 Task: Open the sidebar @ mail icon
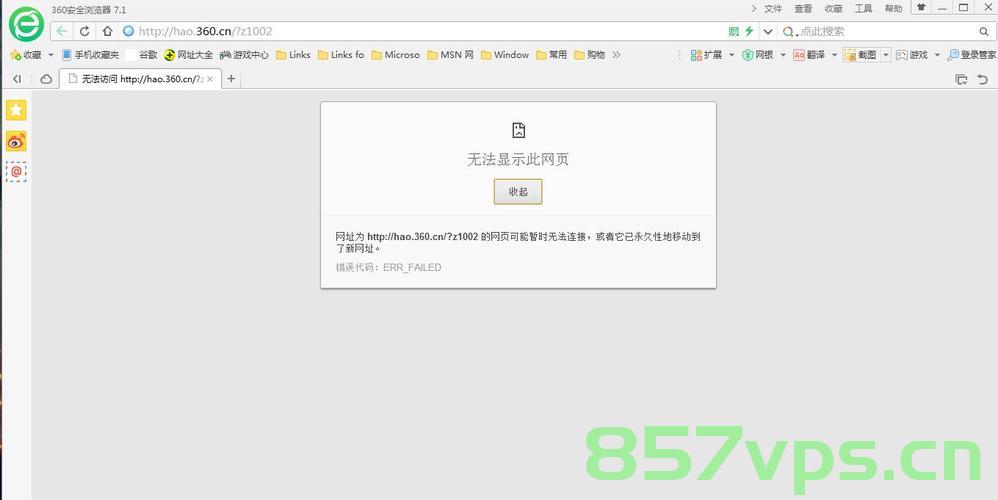coord(16,172)
